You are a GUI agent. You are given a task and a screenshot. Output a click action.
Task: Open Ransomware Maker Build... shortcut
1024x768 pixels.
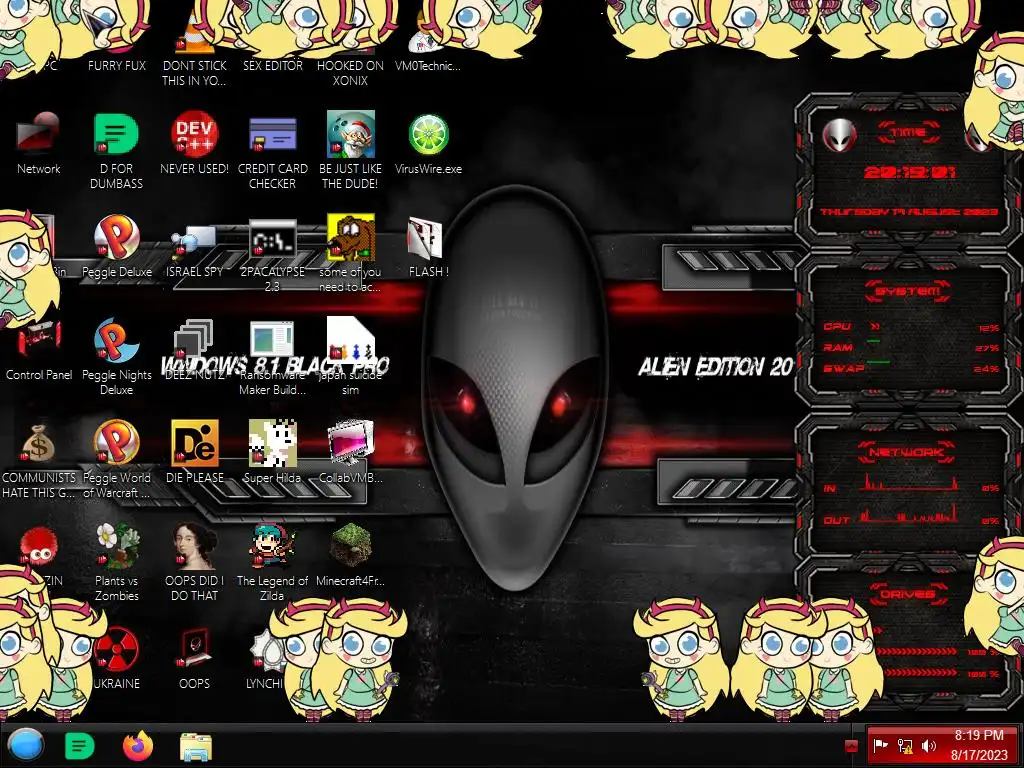coord(272,357)
